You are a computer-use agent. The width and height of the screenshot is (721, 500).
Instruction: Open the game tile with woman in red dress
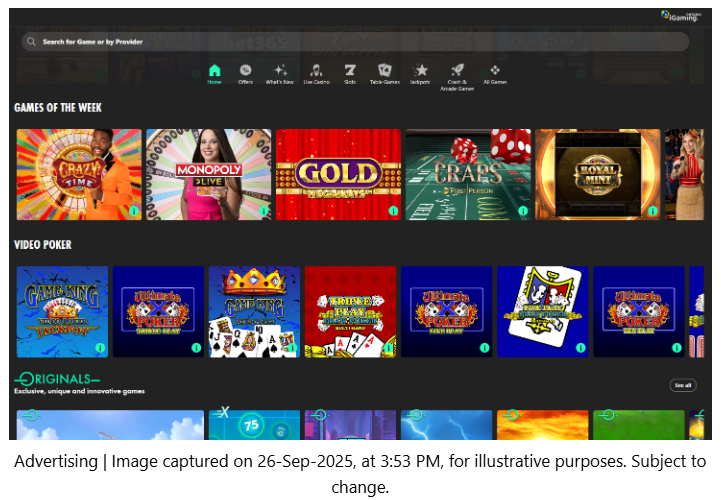tap(684, 174)
